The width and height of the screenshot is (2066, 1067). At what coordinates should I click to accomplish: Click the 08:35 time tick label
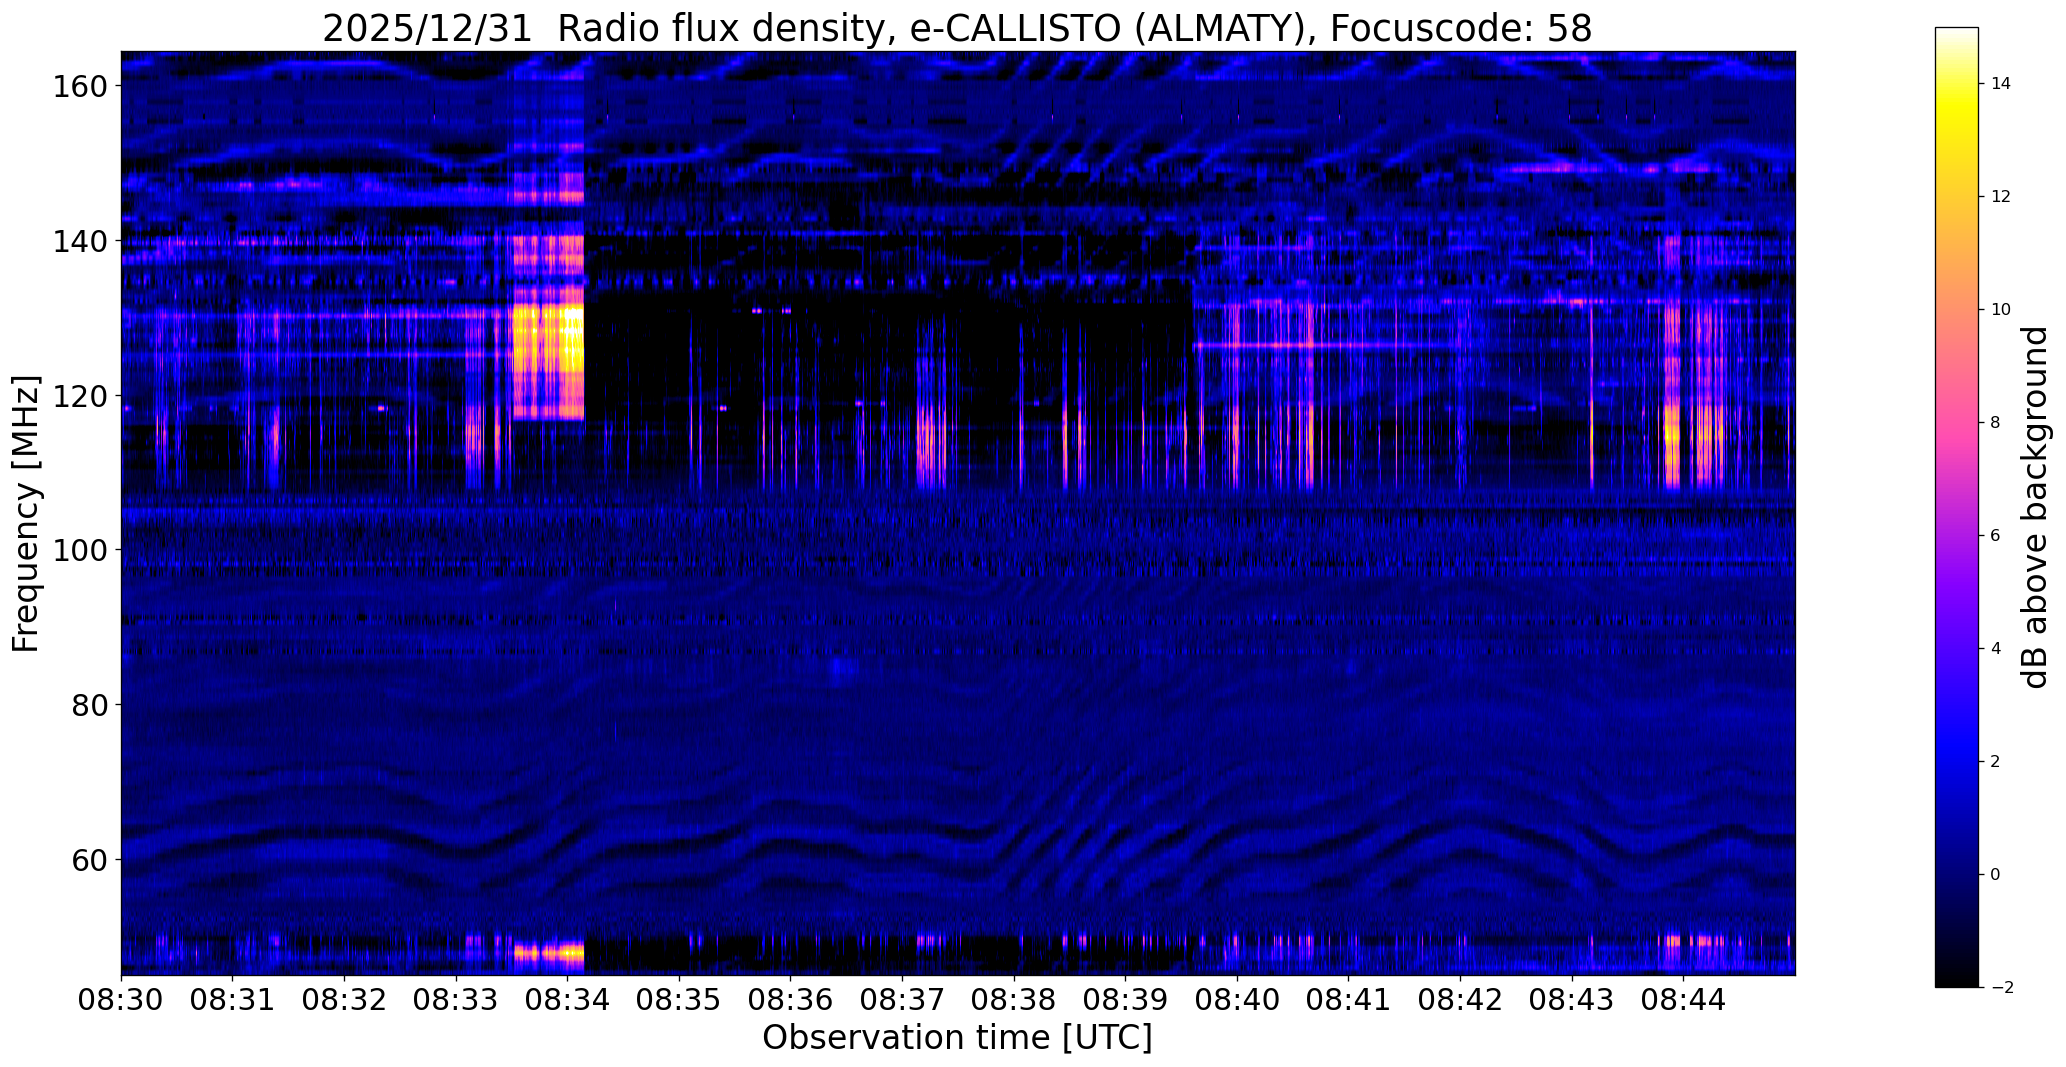click(x=679, y=1000)
